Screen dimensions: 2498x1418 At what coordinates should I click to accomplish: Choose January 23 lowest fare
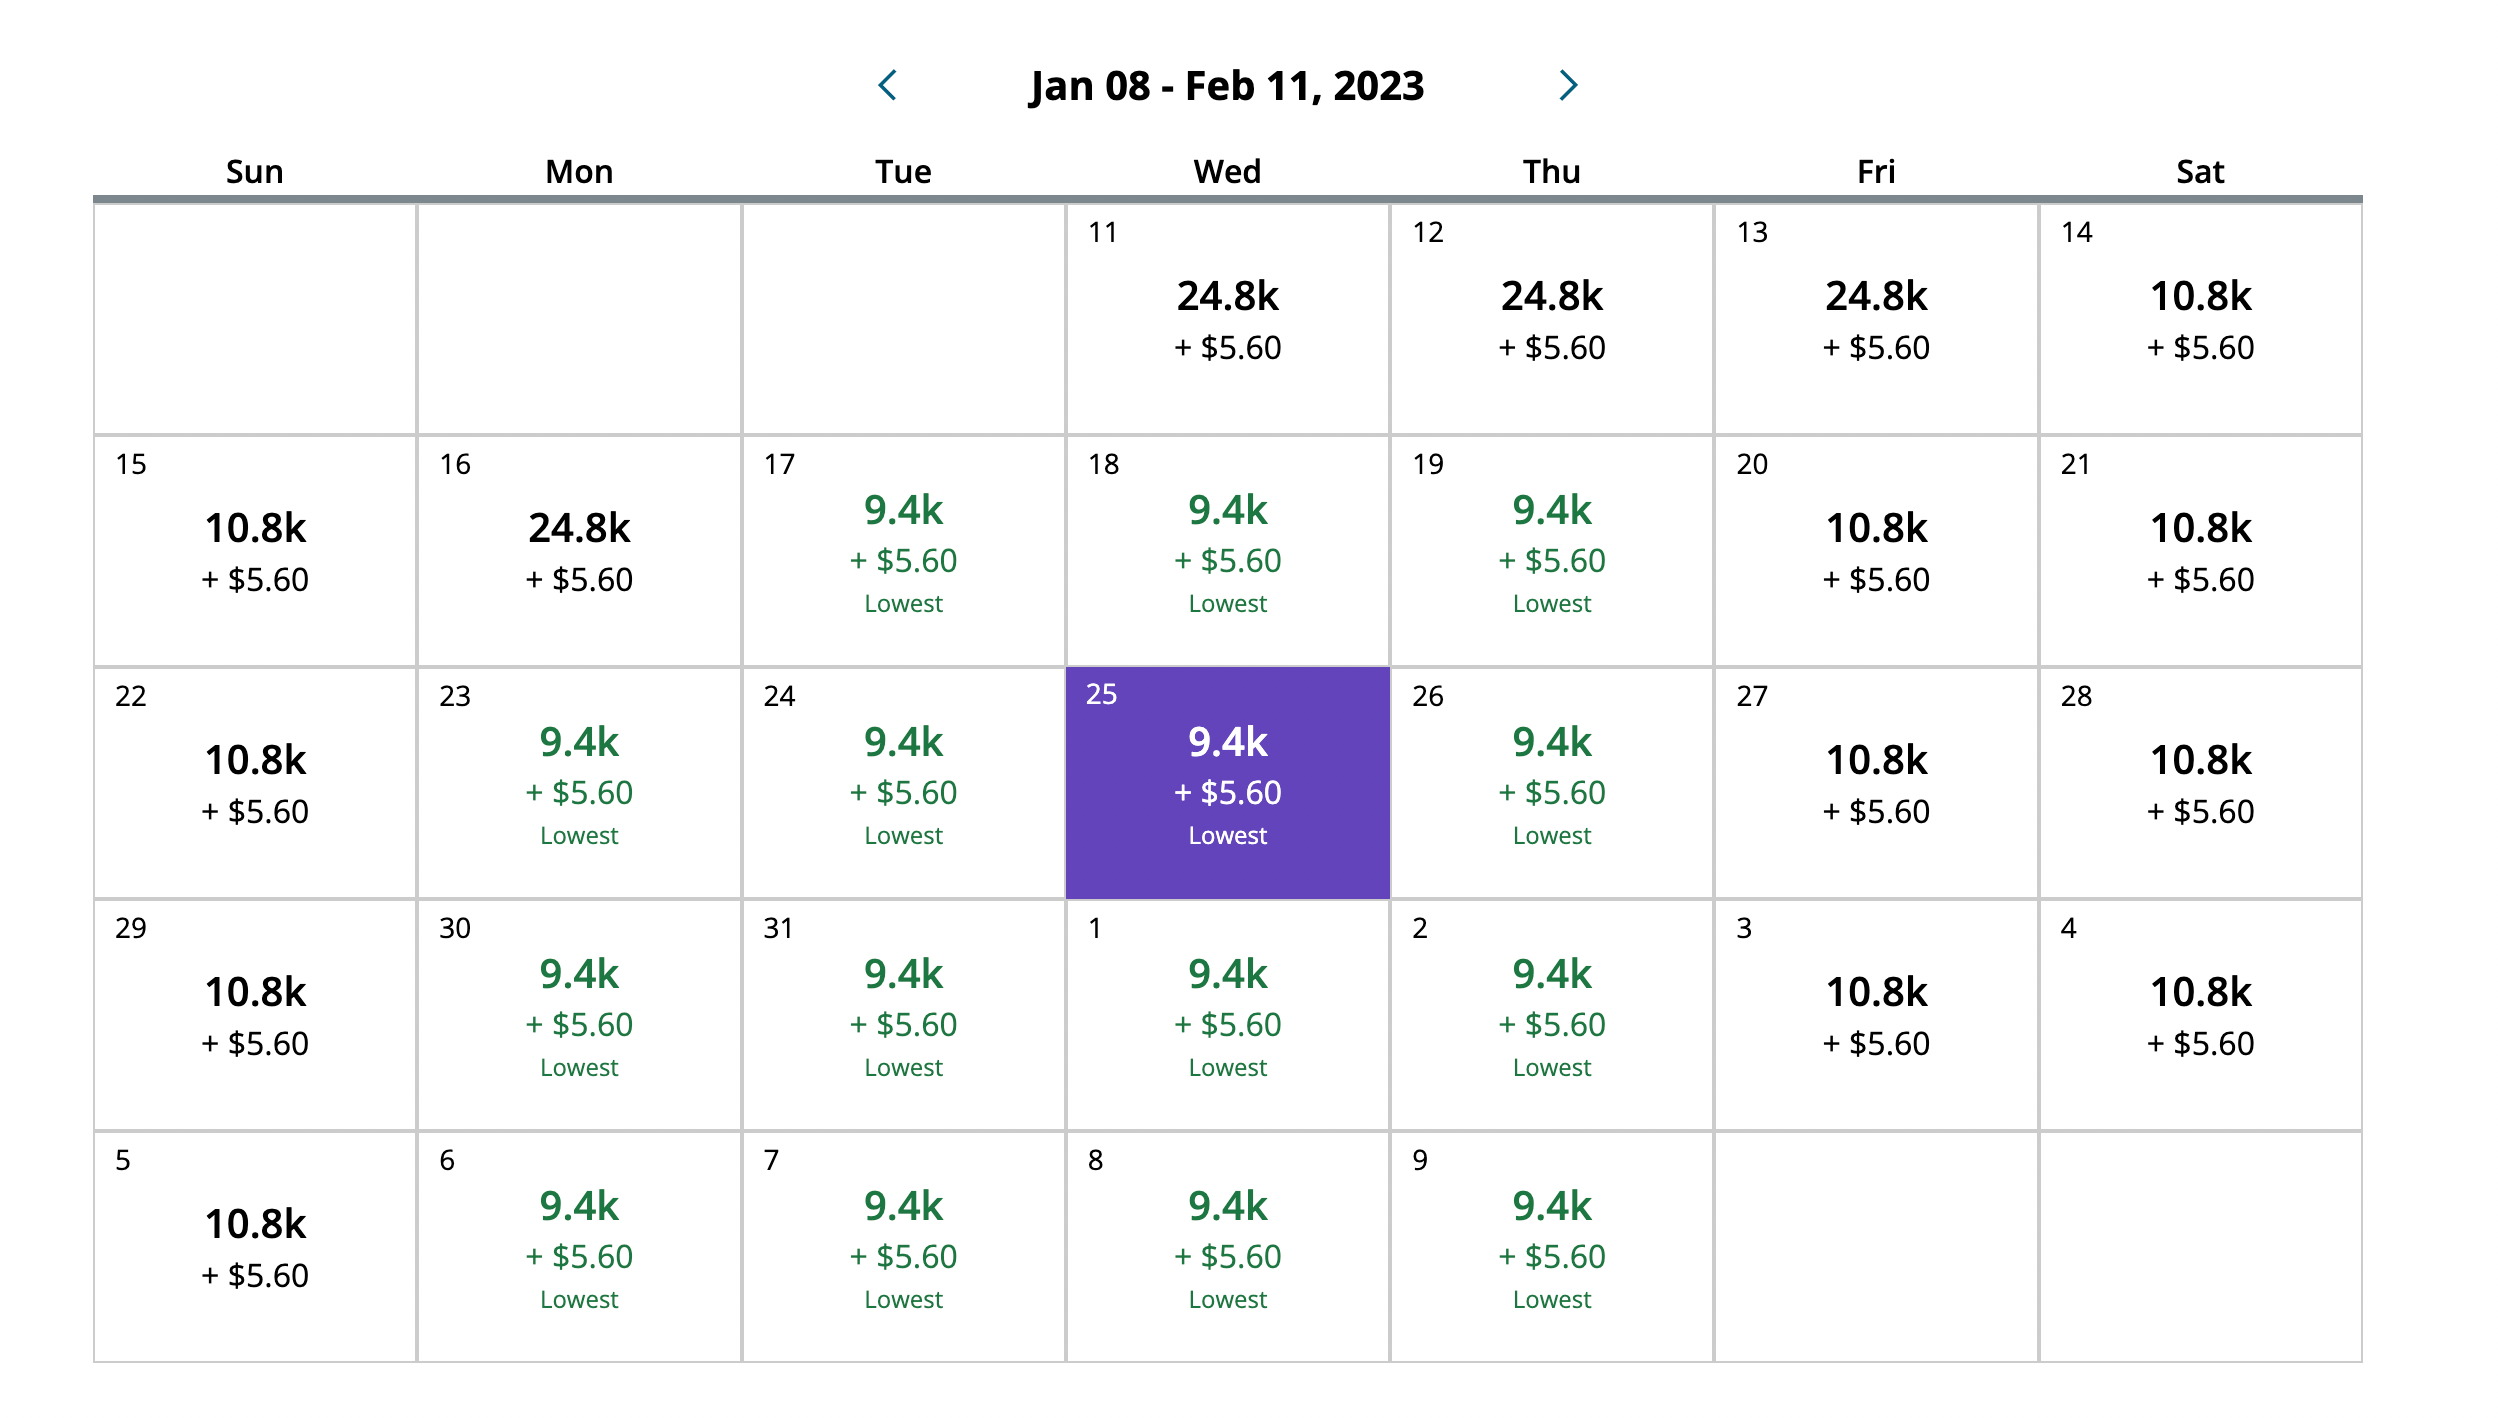(579, 782)
